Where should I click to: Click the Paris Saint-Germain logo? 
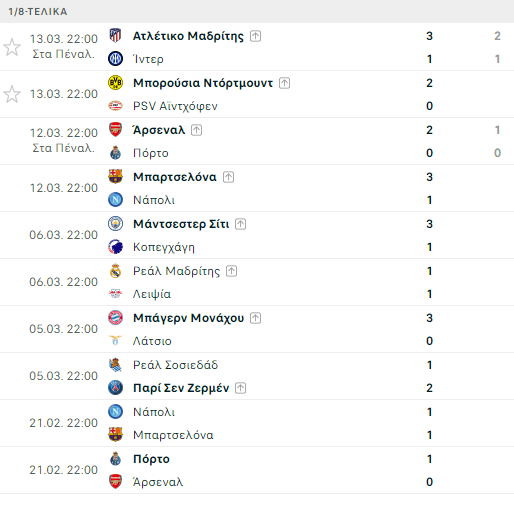115,388
